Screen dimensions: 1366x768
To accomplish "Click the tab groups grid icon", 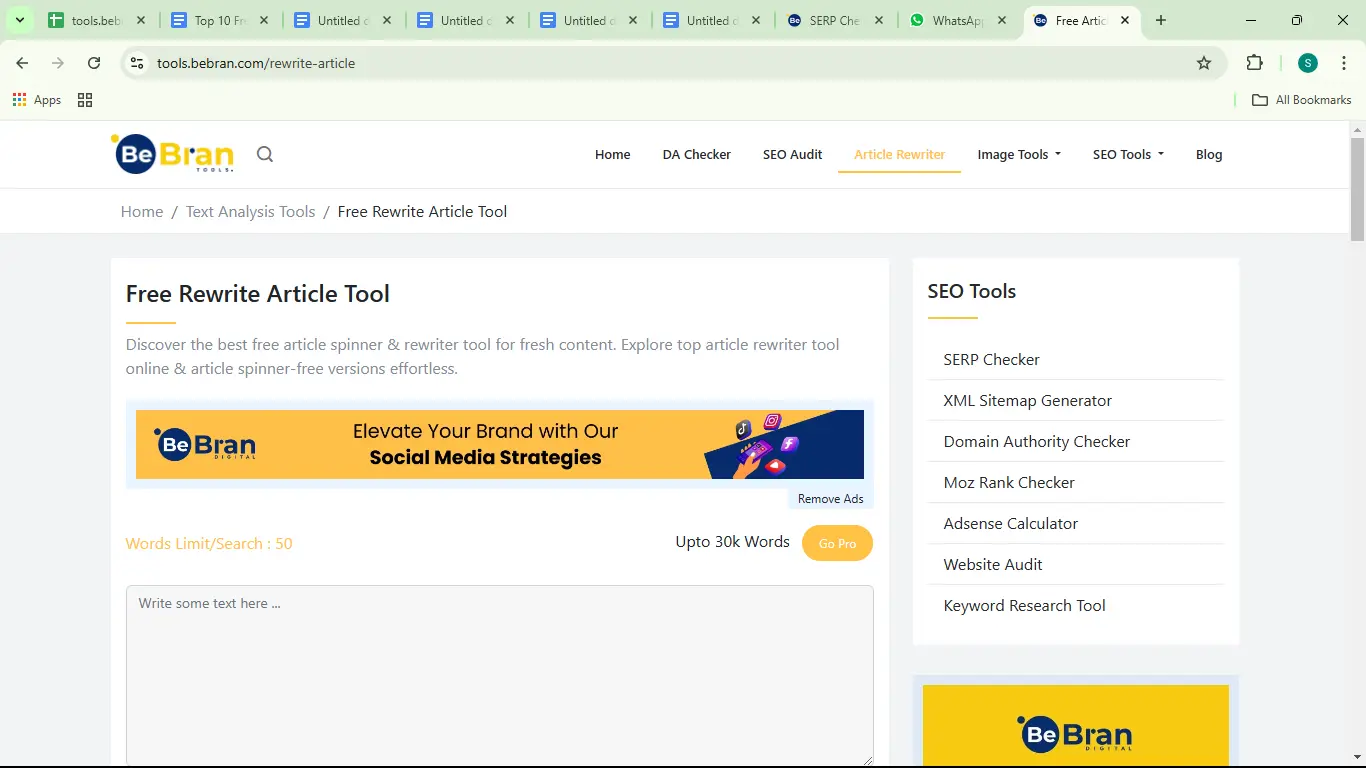I will pos(85,100).
